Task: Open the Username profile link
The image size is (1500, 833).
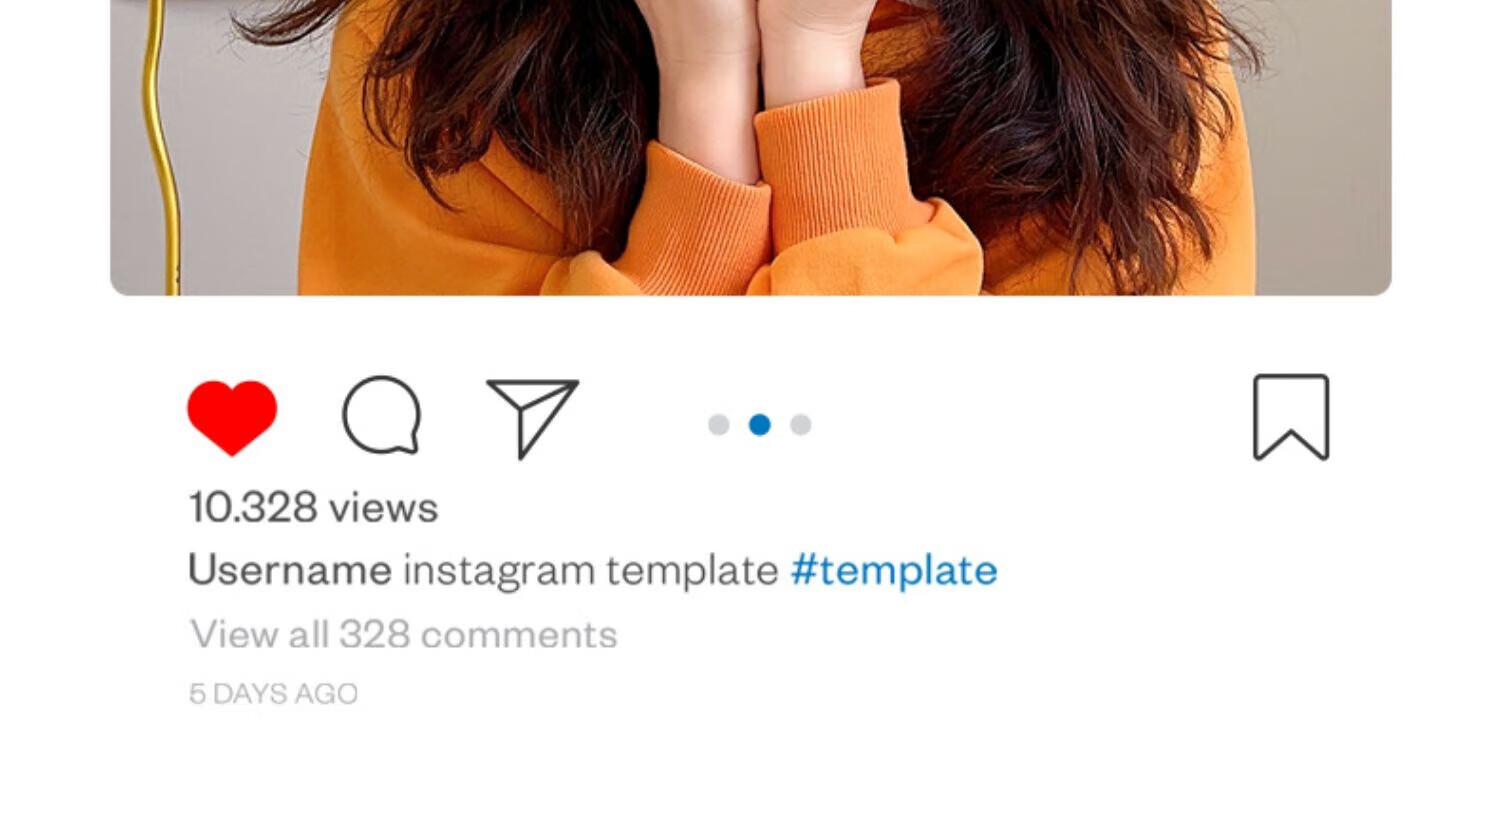Action: 290,570
